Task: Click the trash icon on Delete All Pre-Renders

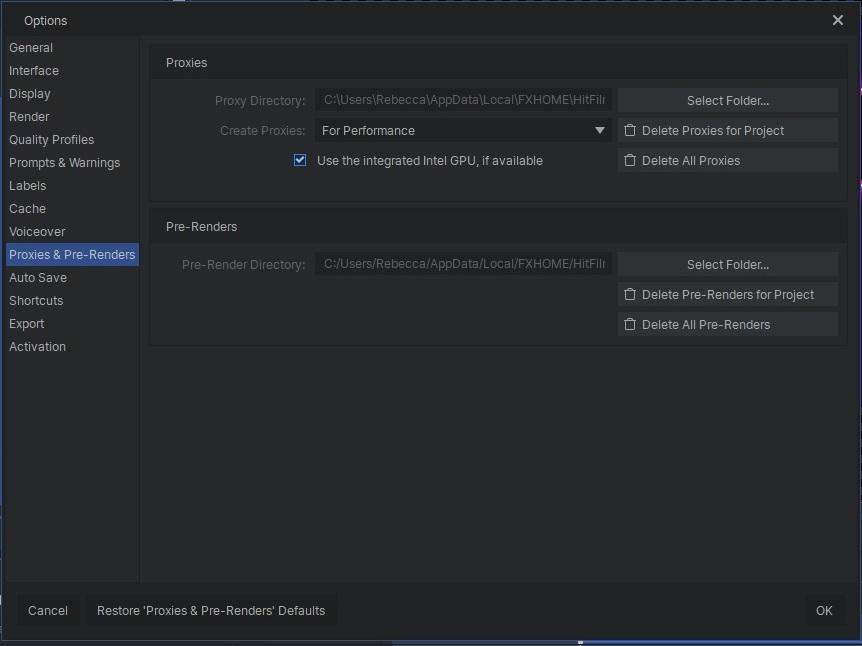Action: tap(631, 324)
